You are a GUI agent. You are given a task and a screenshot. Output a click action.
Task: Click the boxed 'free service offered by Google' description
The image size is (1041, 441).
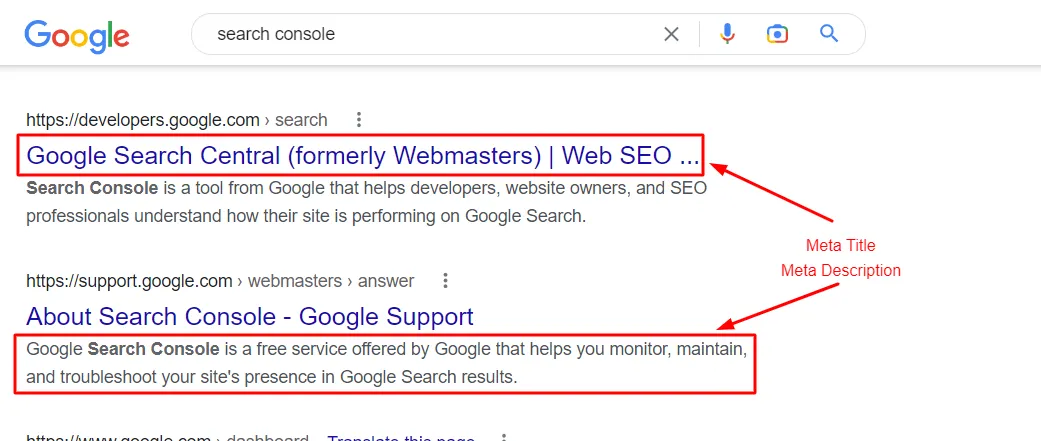[x=386, y=363]
